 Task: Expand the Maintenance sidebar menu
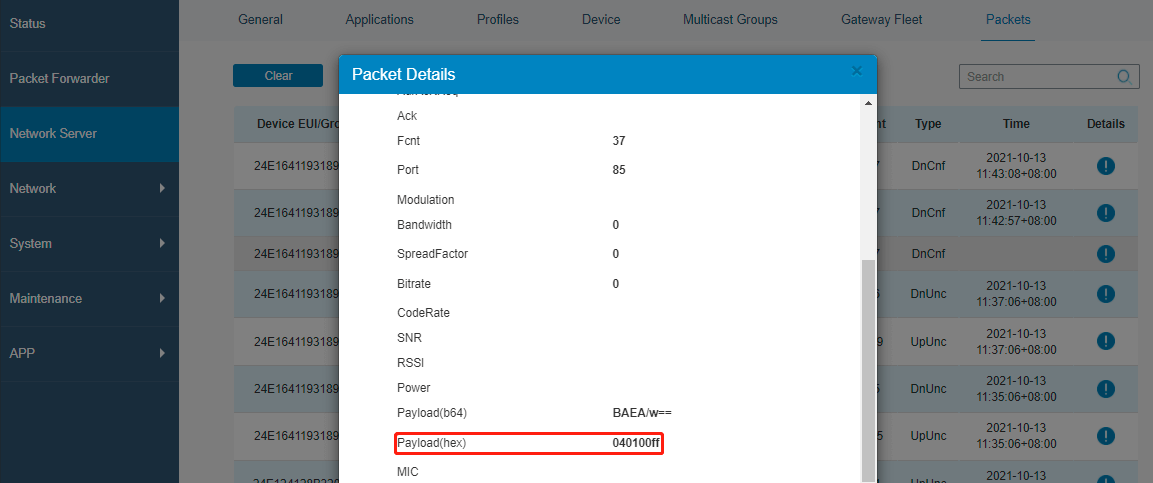pyautogui.click(x=88, y=298)
